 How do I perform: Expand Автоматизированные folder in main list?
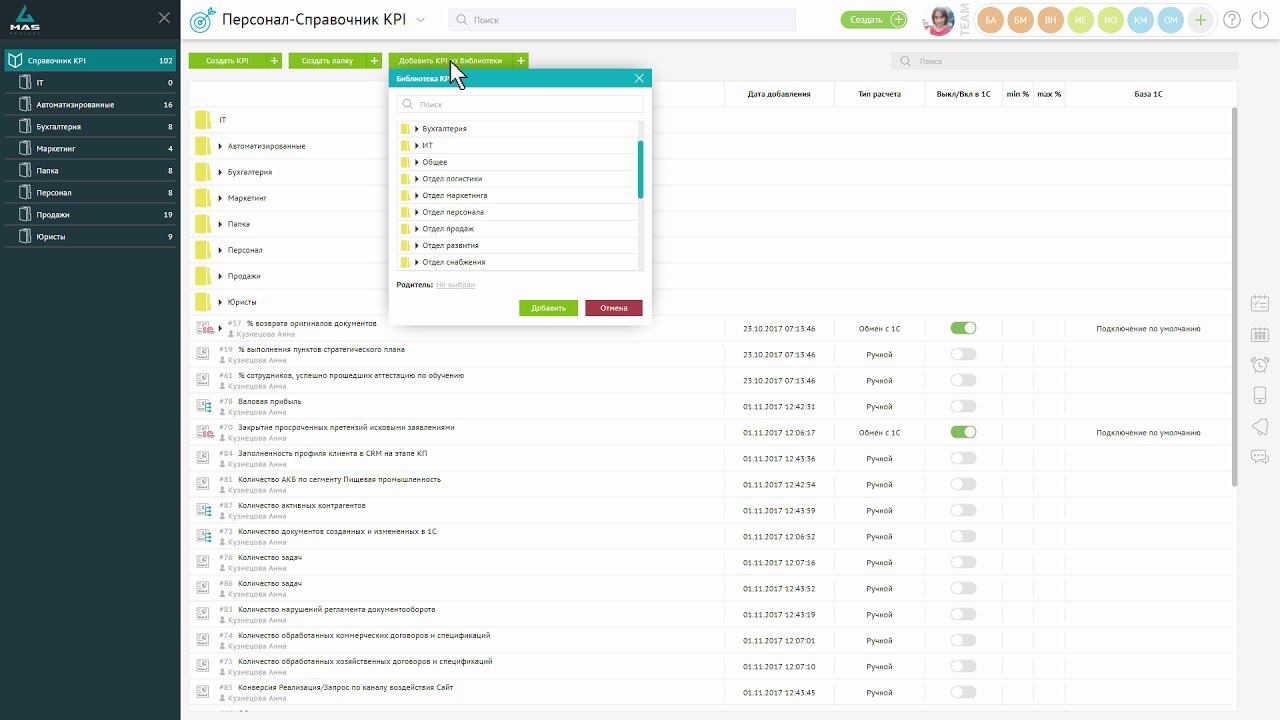[x=220, y=146]
